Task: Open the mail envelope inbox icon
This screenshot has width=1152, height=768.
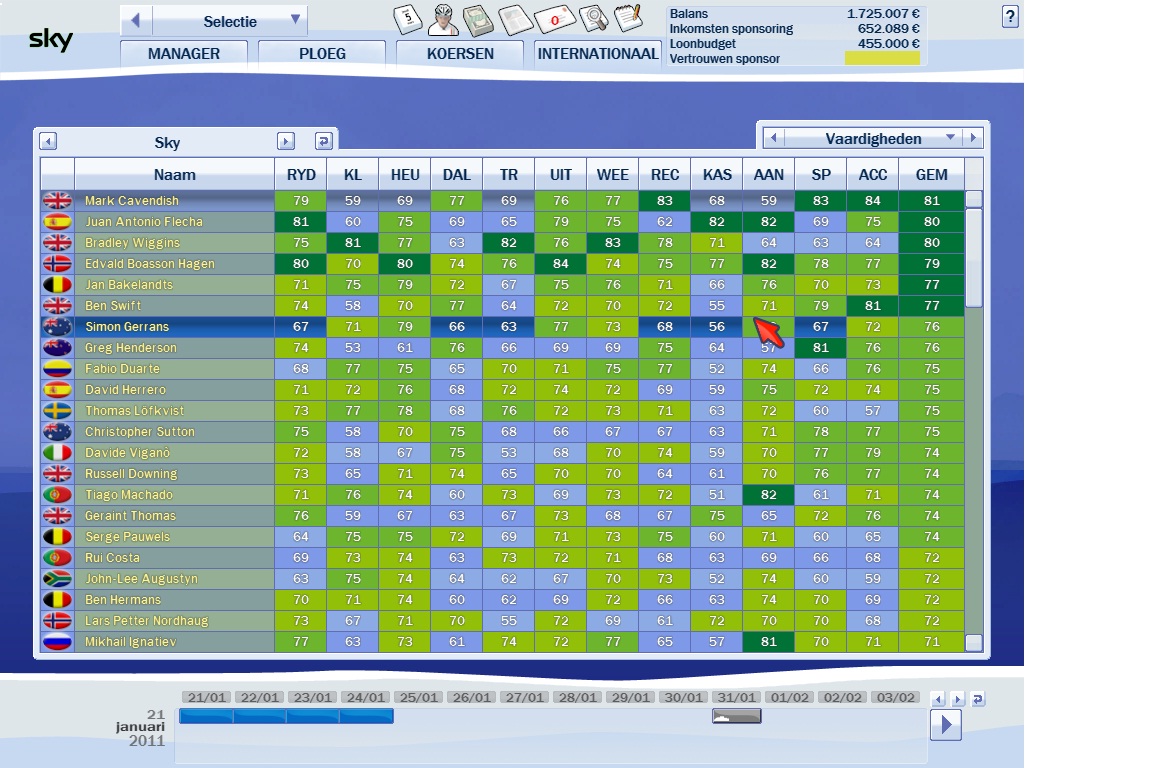Action: click(554, 19)
